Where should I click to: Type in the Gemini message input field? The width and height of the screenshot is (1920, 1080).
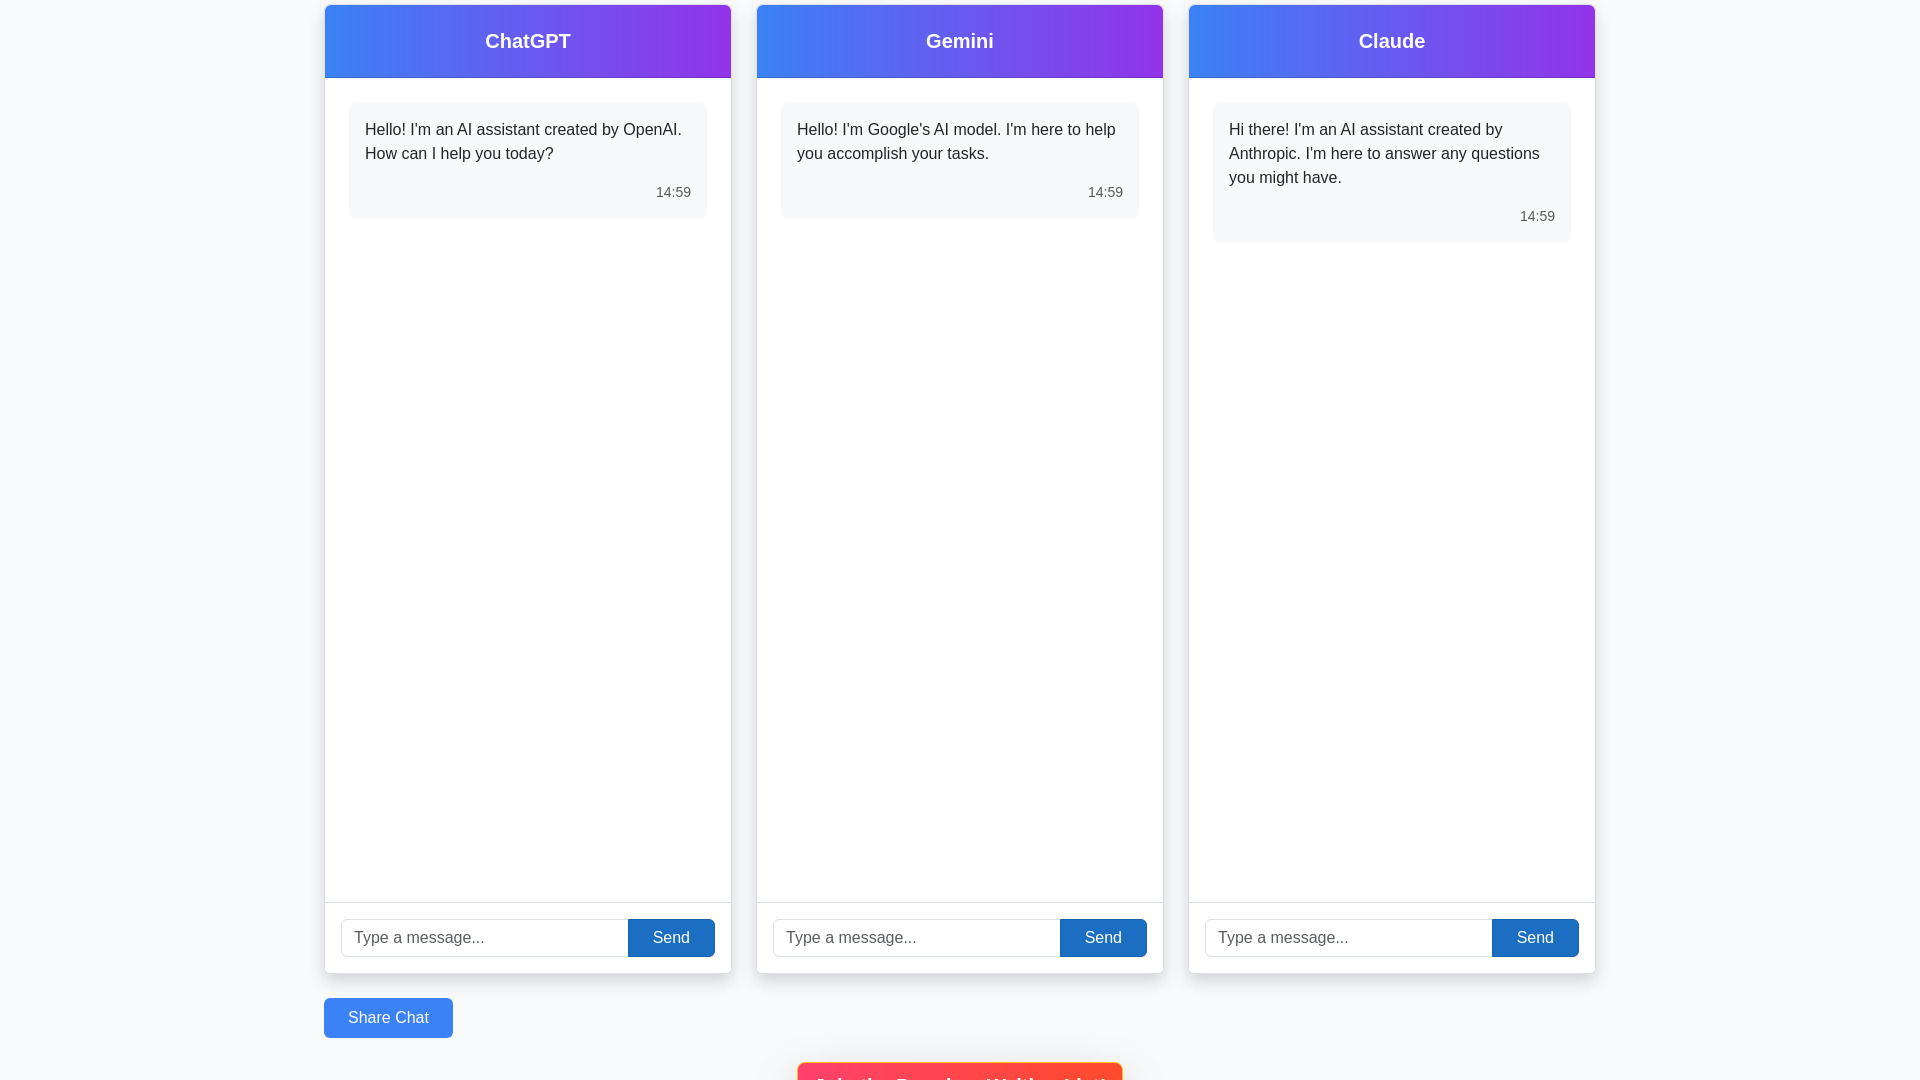coord(916,938)
